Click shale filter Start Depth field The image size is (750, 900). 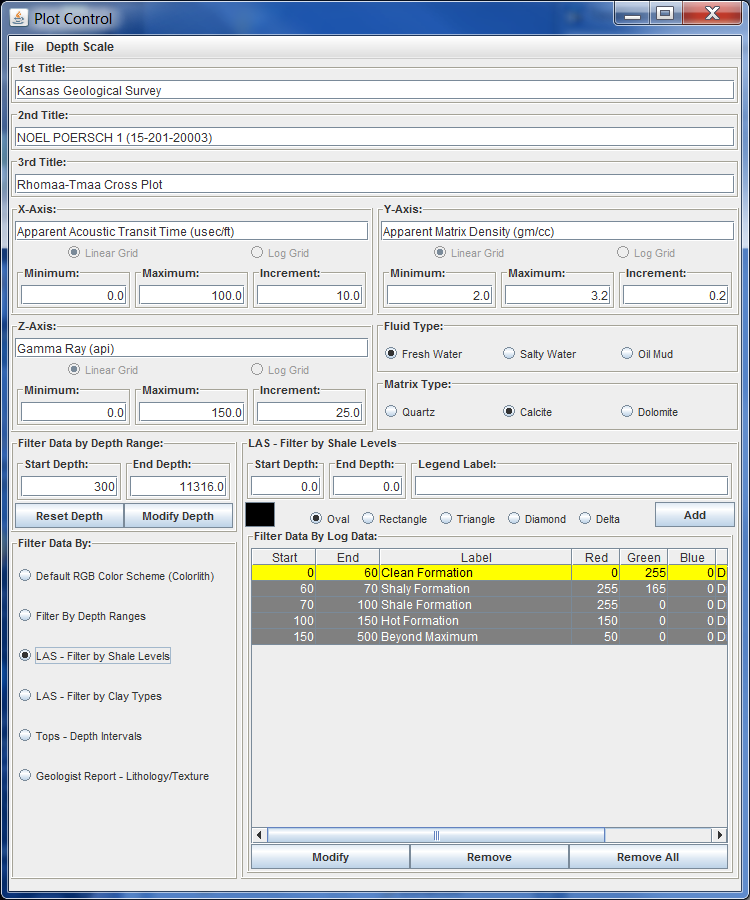pos(285,486)
